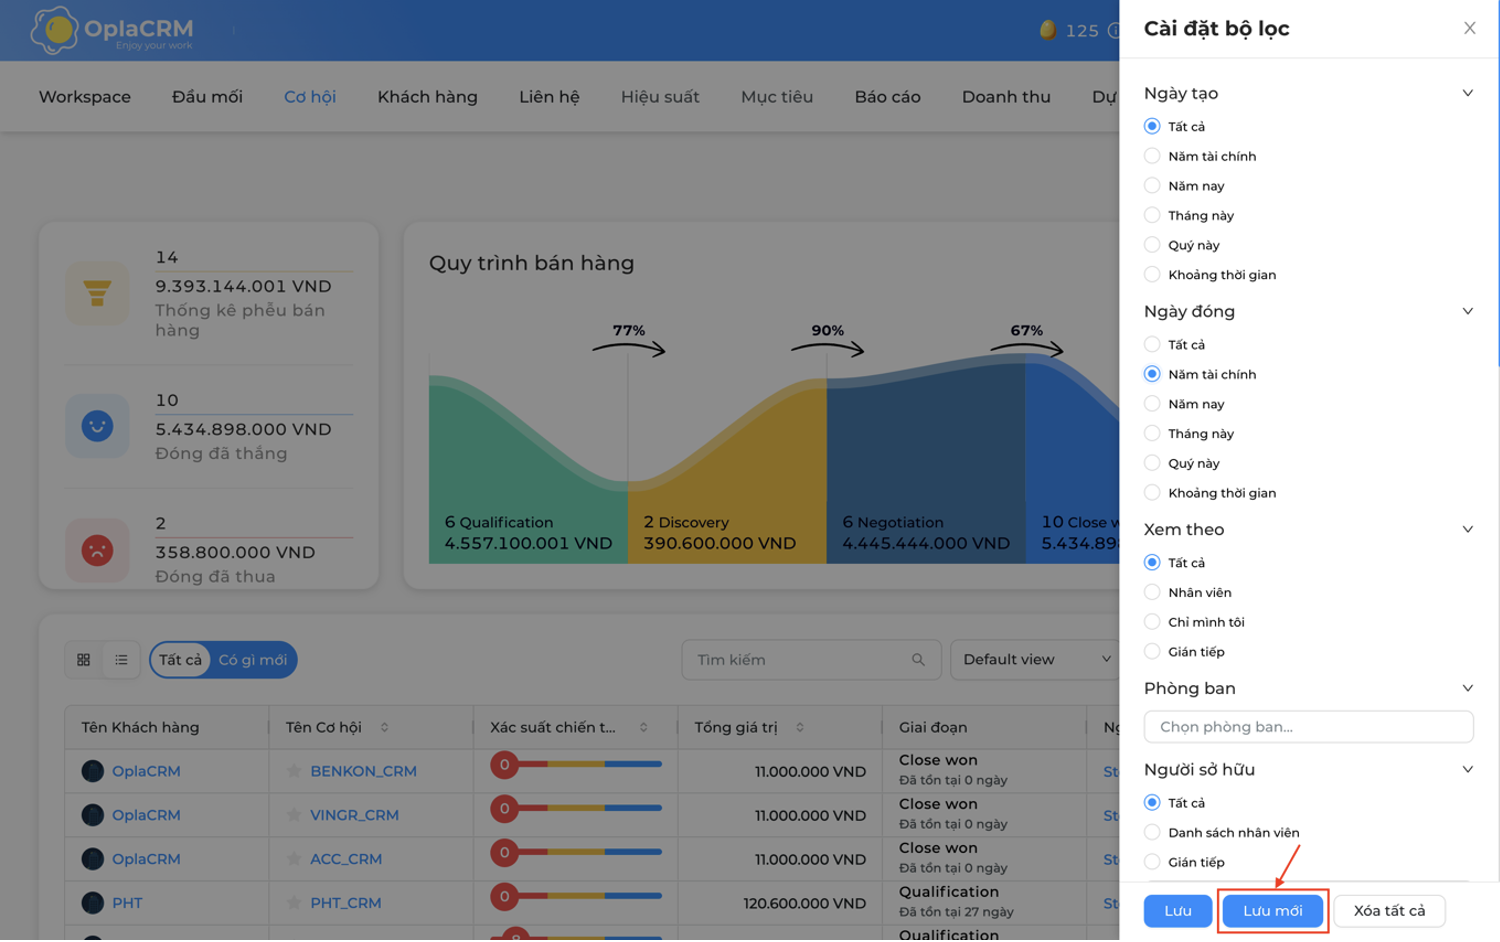Go to the Báo cáo tab
The height and width of the screenshot is (942, 1500).
[887, 97]
